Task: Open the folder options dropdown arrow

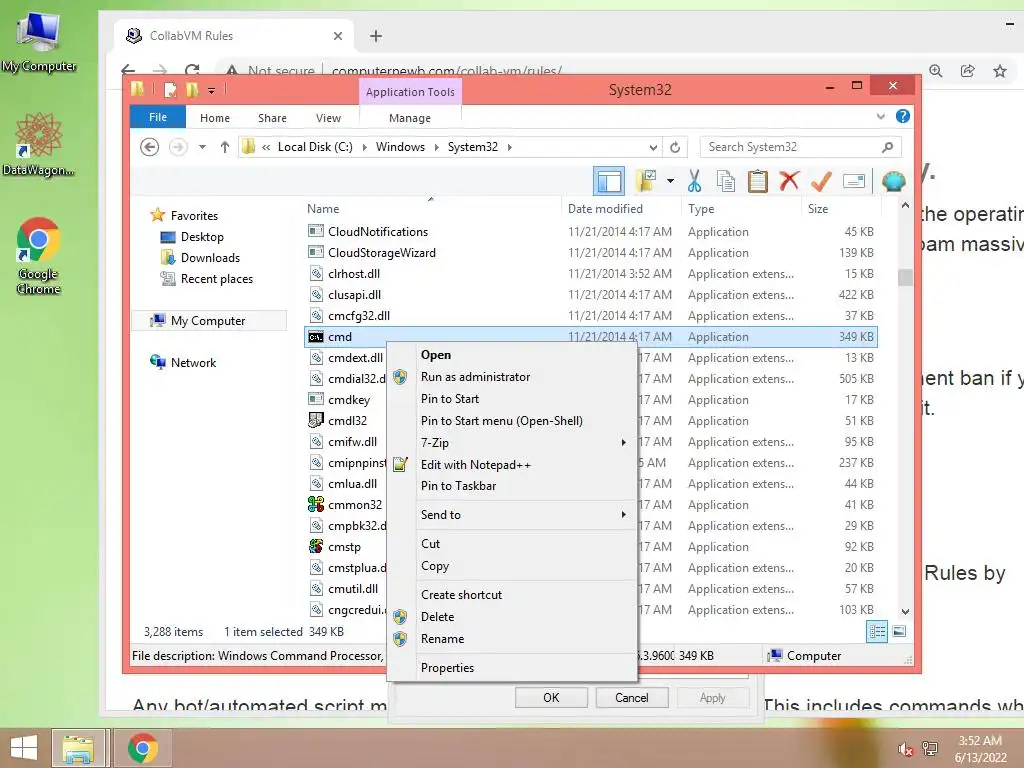Action: coord(670,181)
